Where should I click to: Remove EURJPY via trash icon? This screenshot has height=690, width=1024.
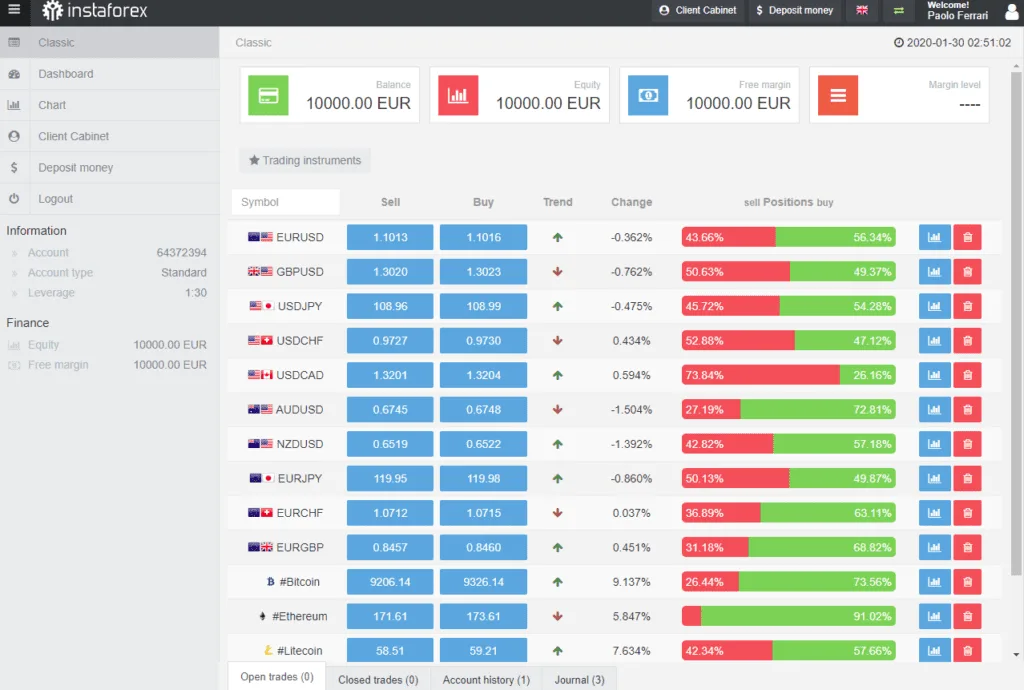967,478
